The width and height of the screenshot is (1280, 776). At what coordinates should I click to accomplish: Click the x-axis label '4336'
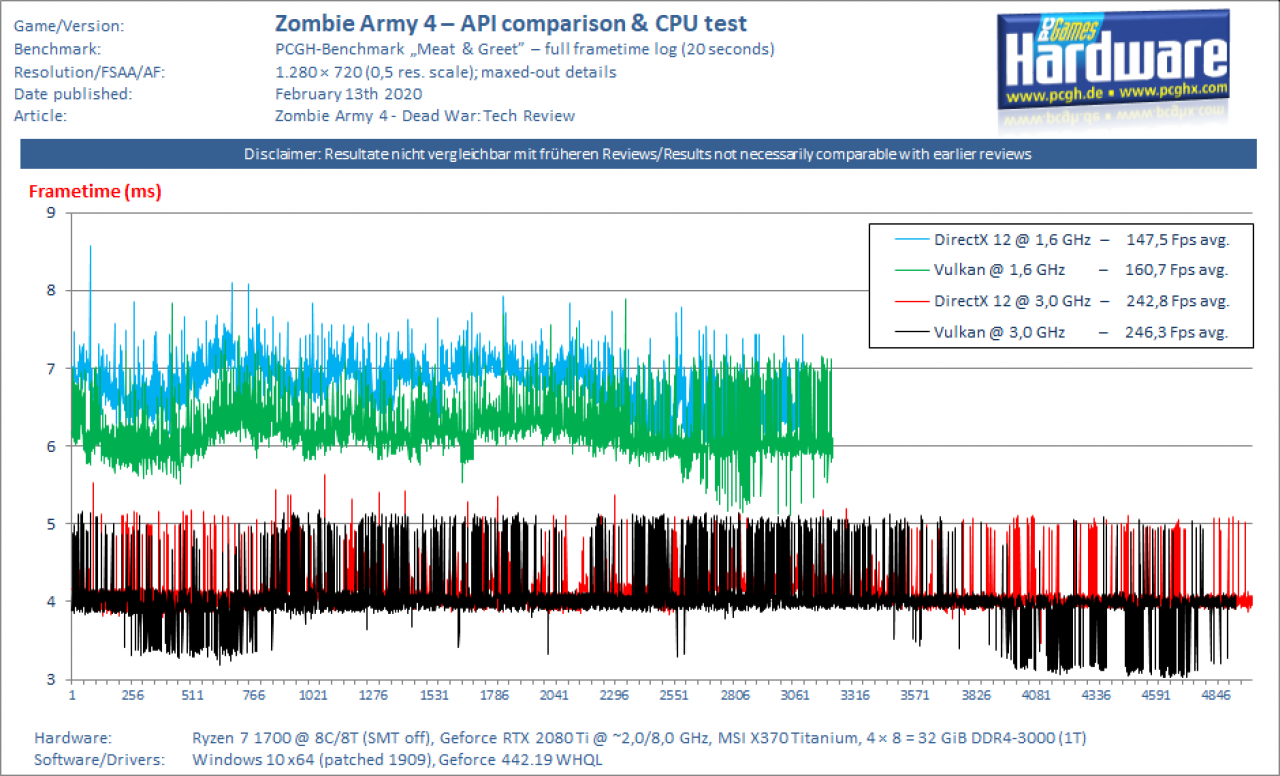pos(1096,695)
